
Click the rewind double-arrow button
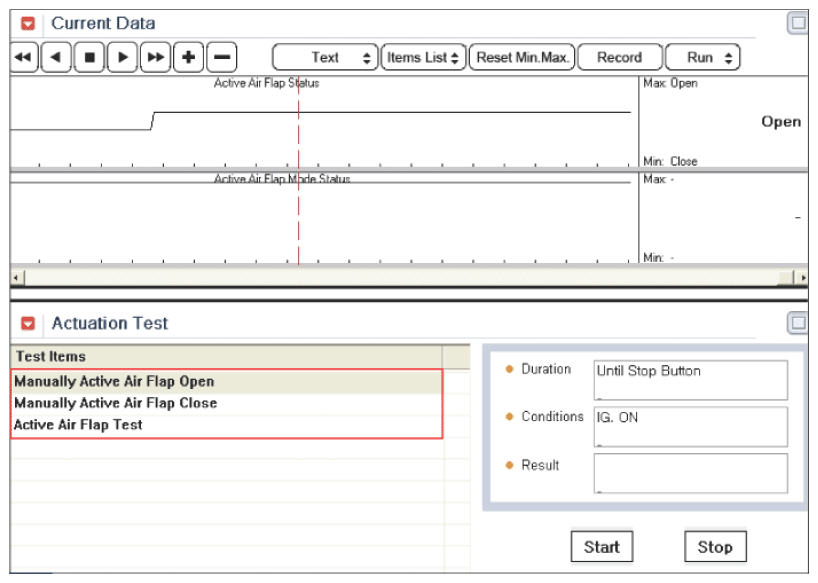pyautogui.click(x=24, y=57)
